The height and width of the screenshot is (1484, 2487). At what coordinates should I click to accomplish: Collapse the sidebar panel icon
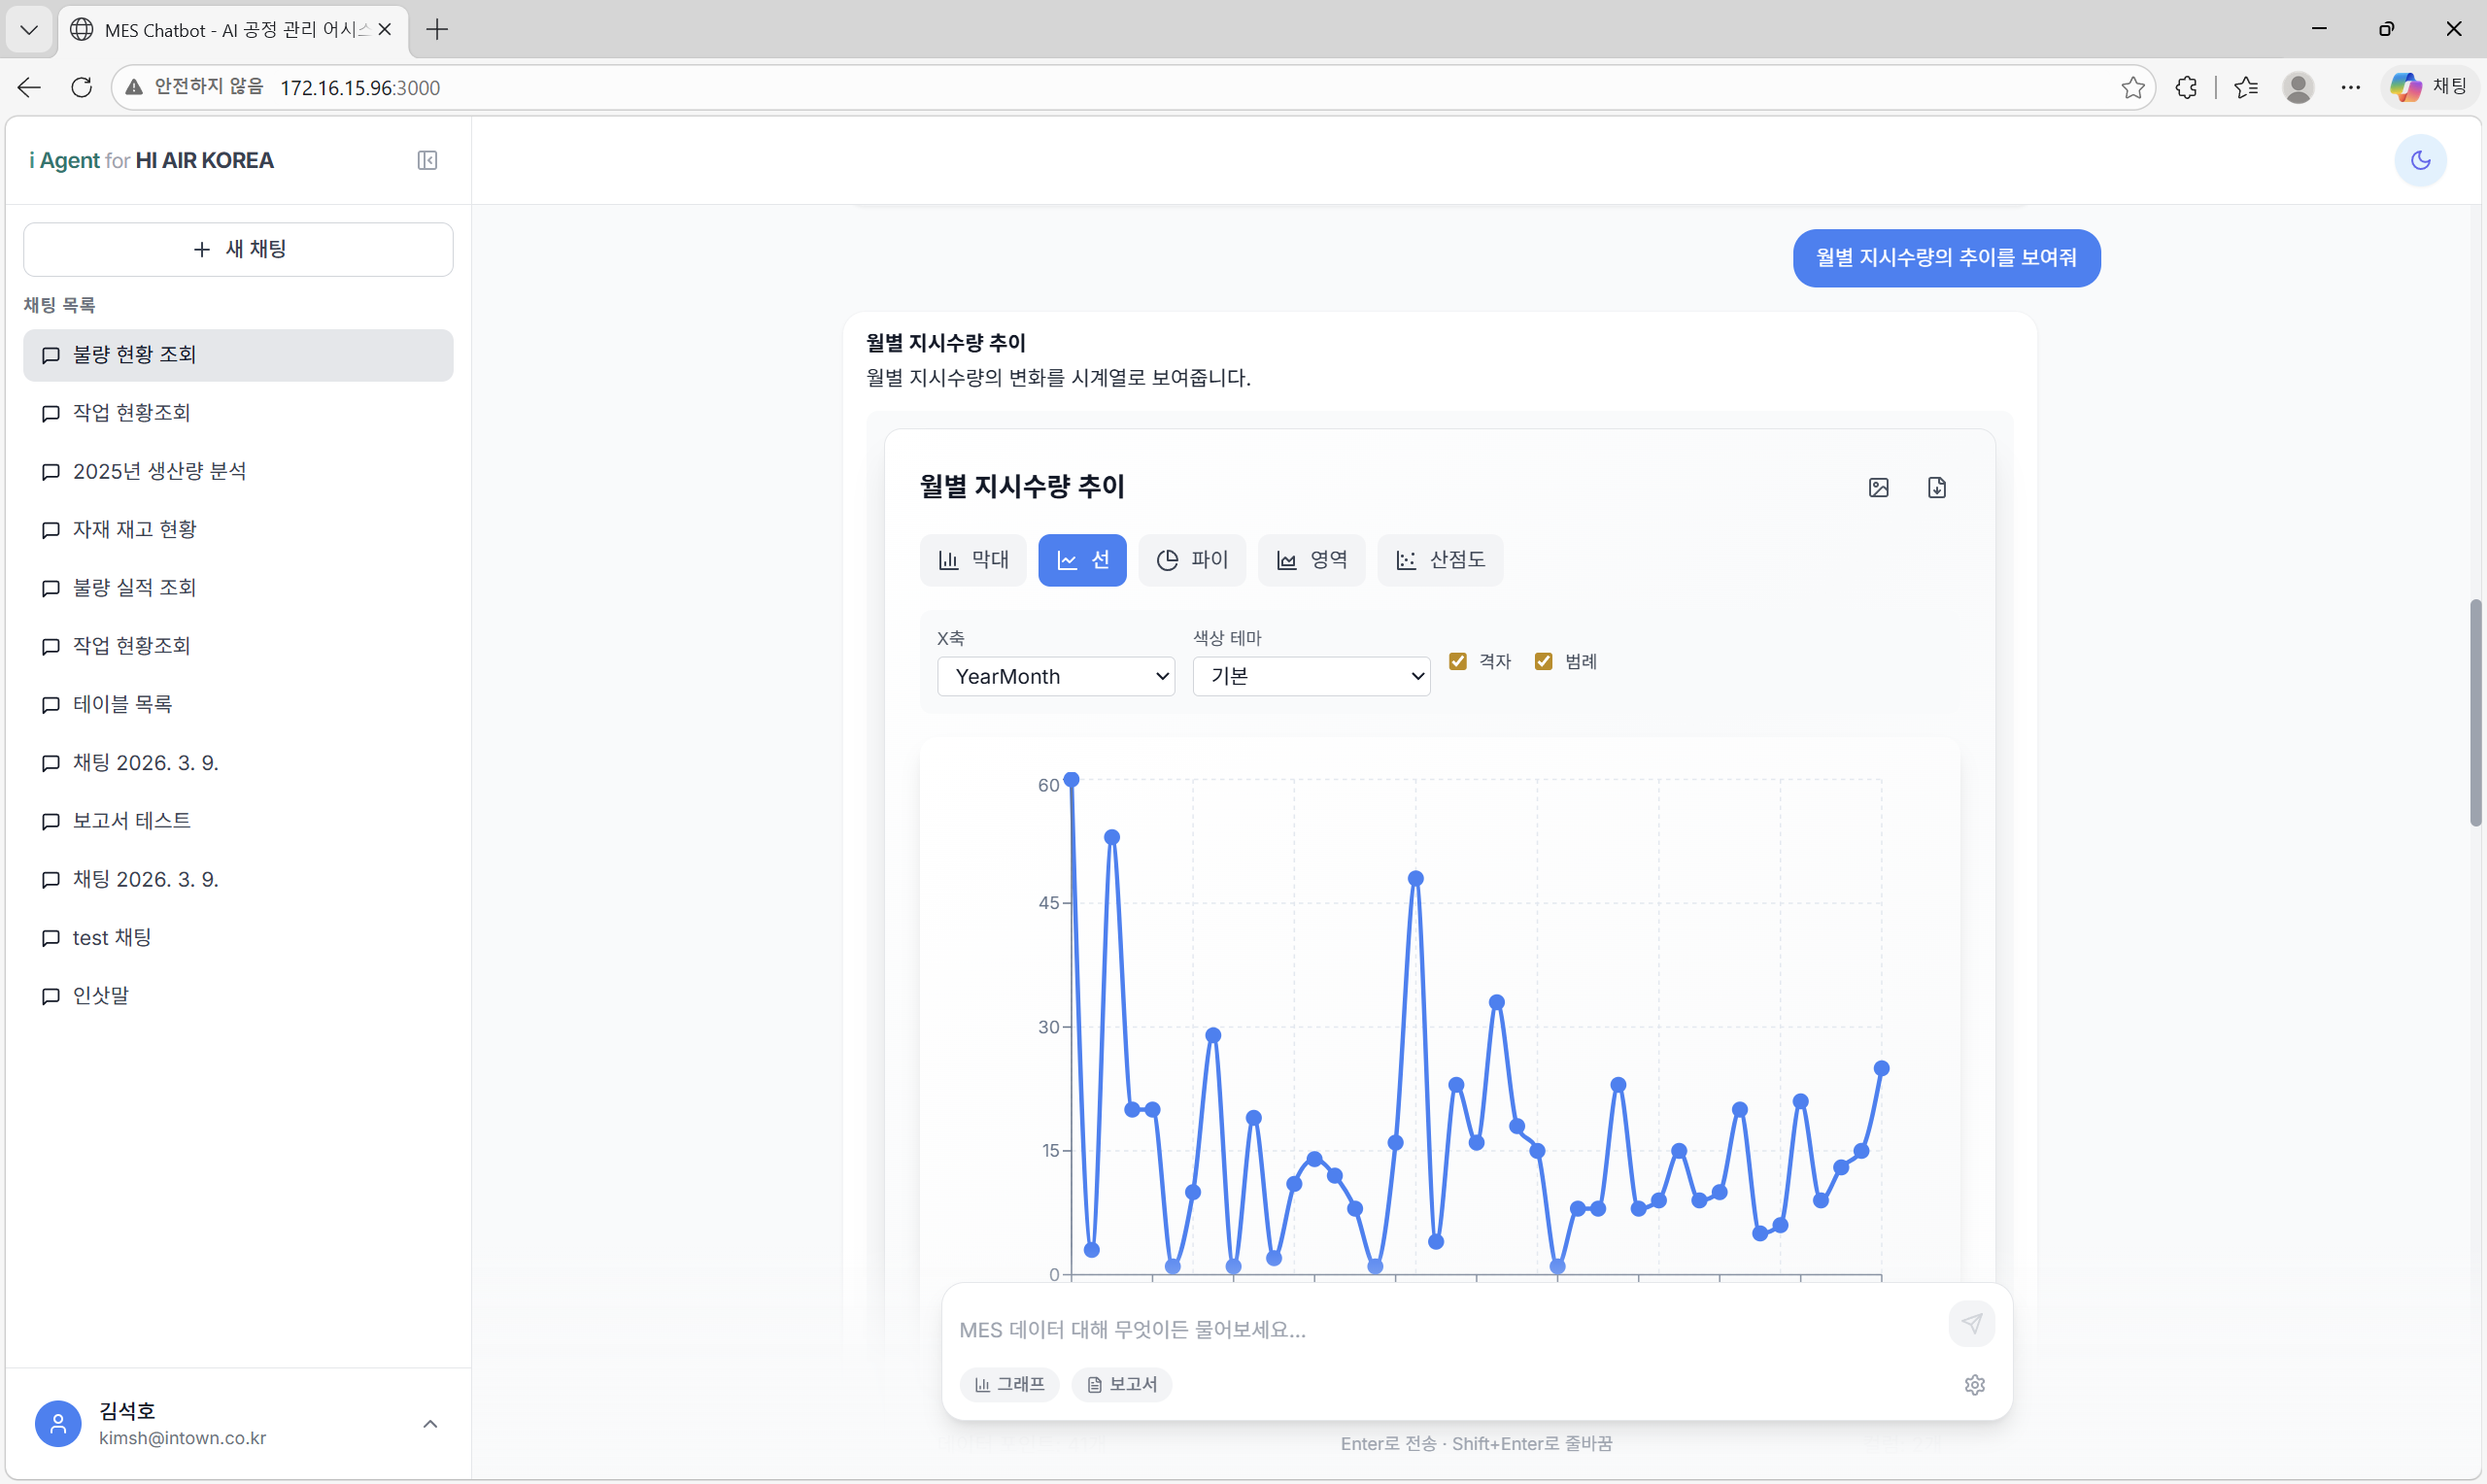tap(427, 160)
